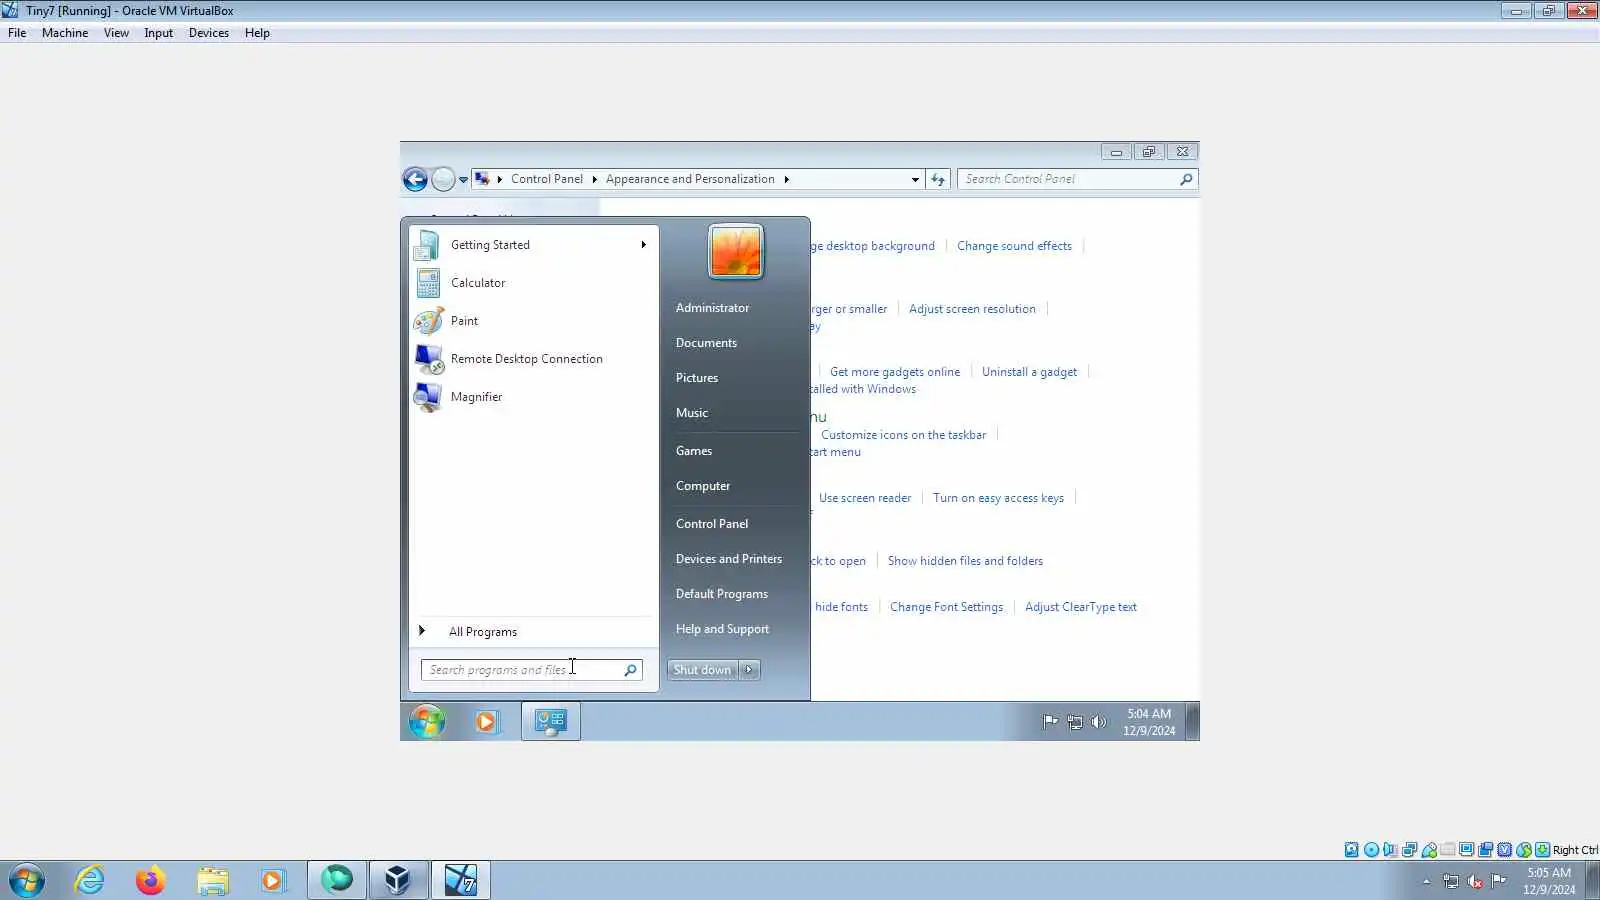
Task: Click the Change sound effects link
Action: coord(1014,246)
